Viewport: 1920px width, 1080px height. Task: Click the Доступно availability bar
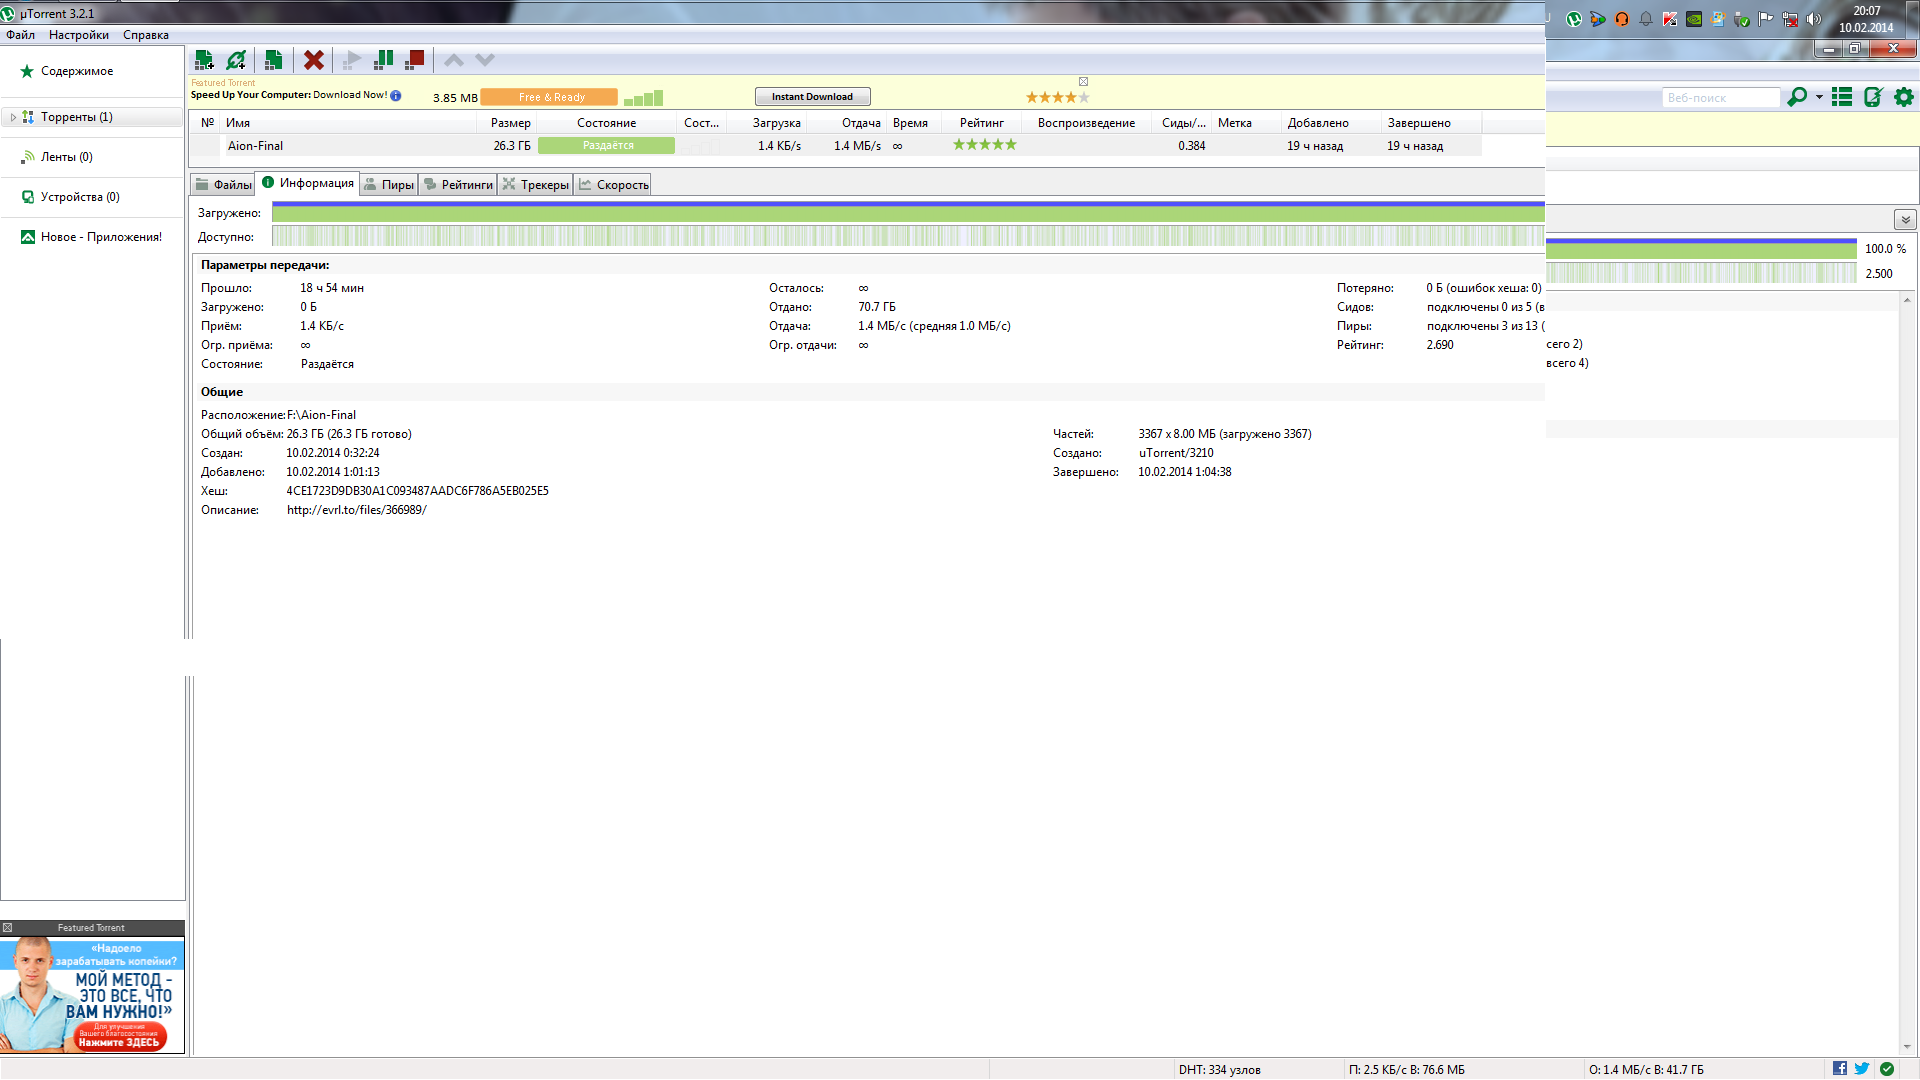point(908,236)
